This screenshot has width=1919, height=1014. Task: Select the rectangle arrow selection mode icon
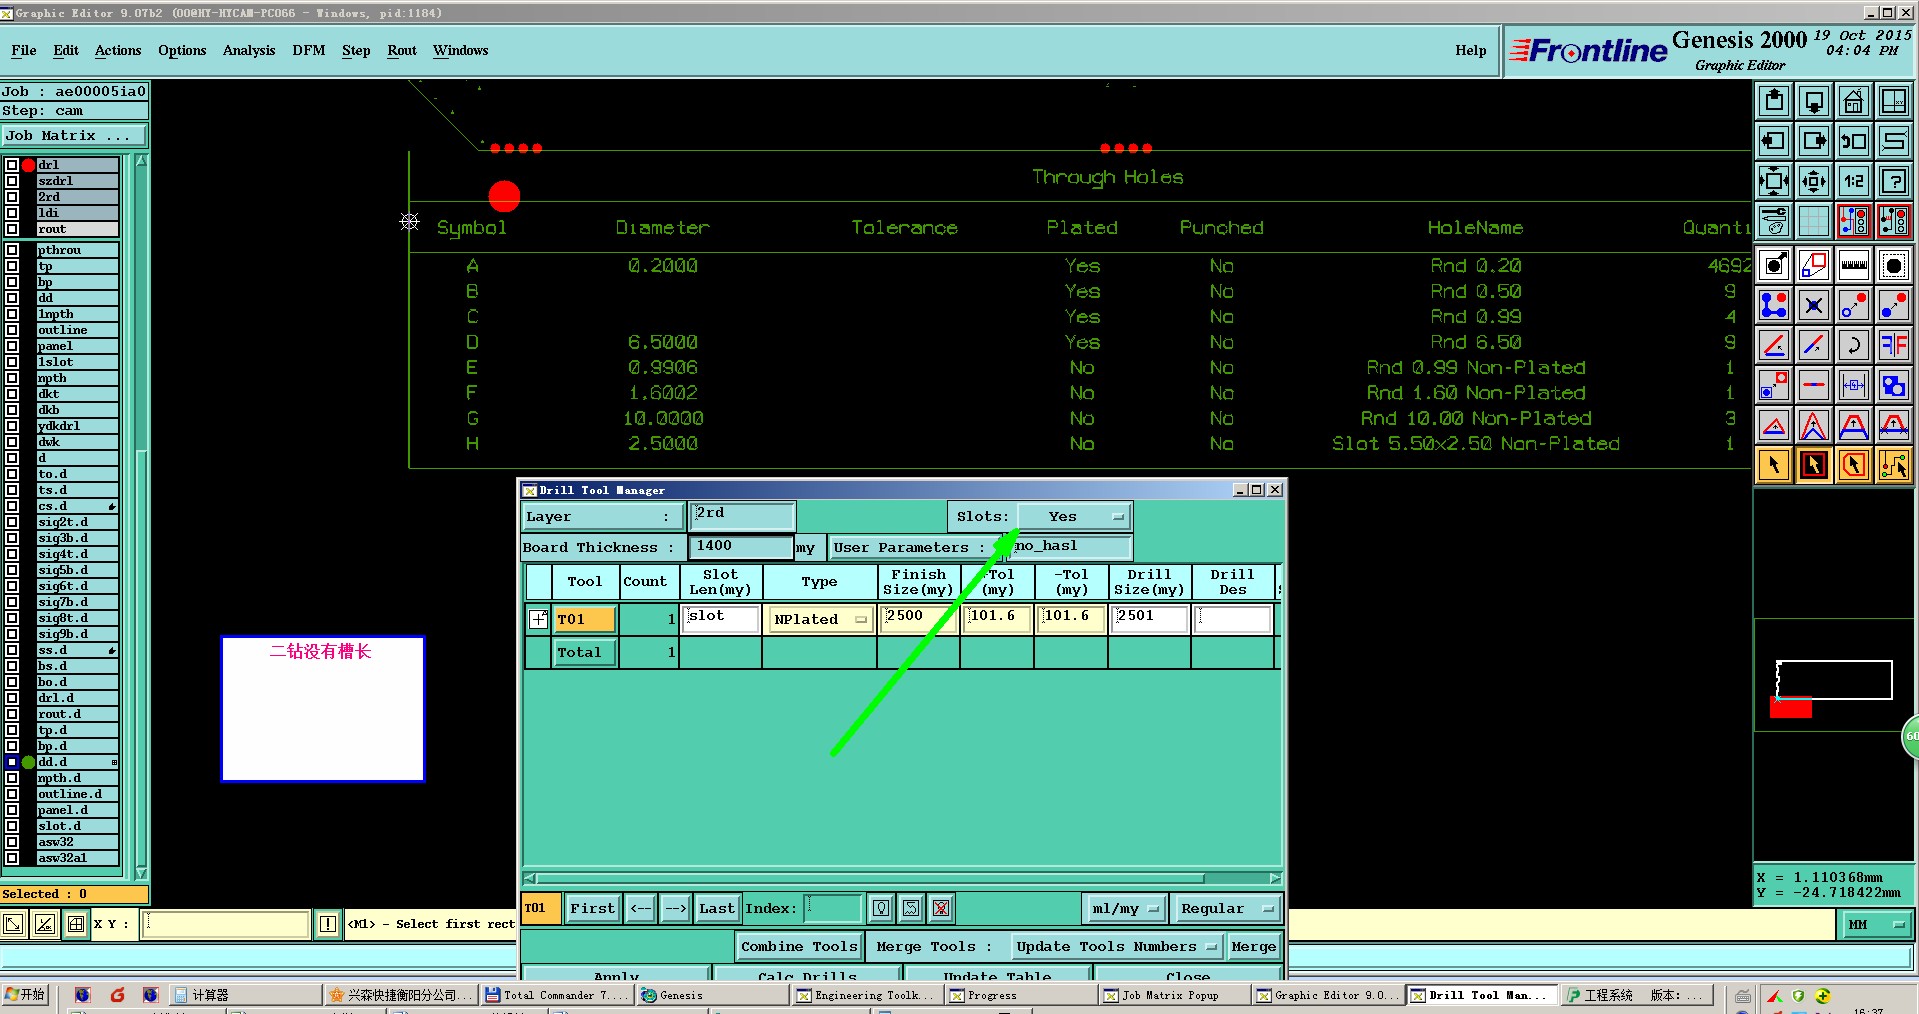(1814, 465)
